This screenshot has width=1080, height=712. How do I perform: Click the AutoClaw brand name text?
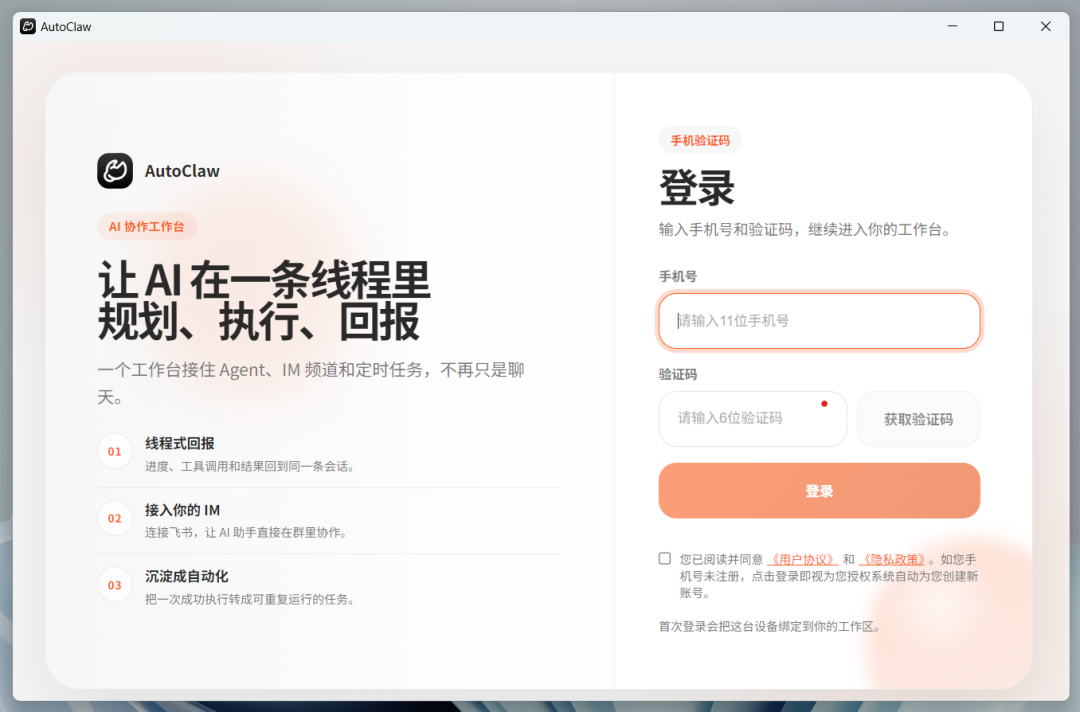point(182,171)
